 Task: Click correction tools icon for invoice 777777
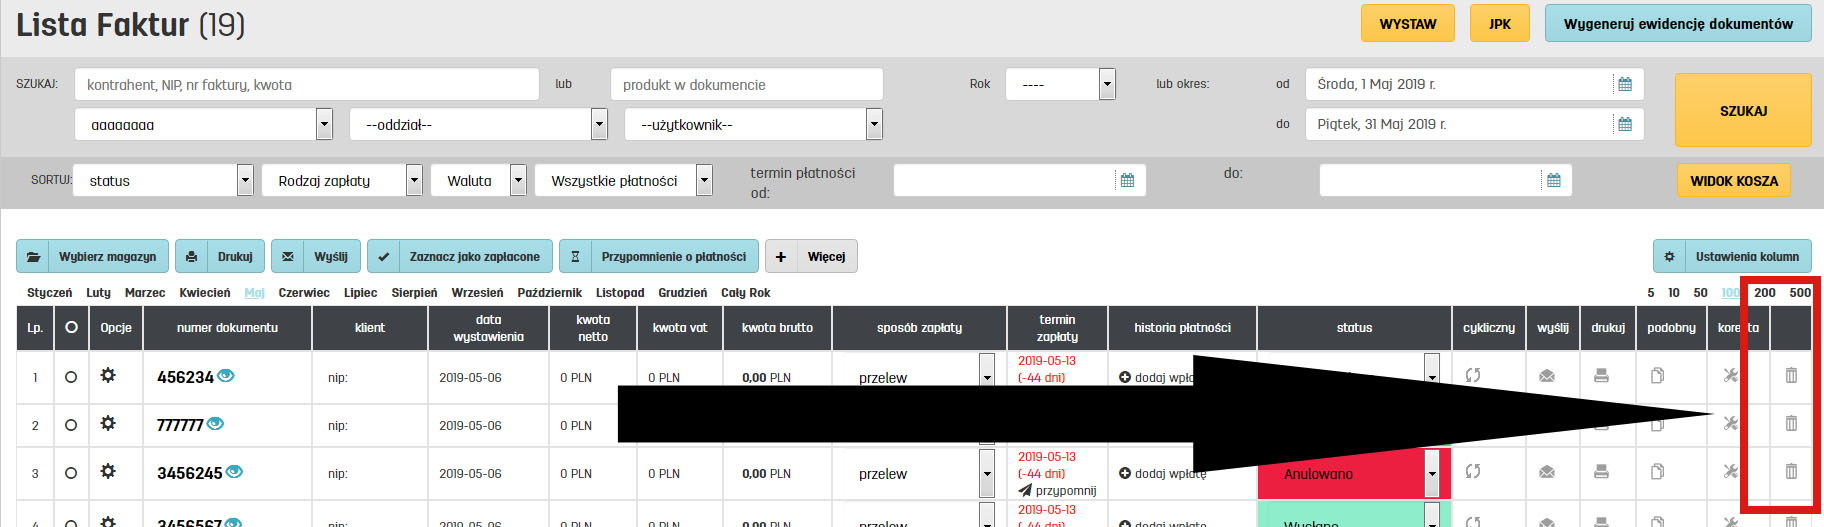[x=1730, y=423]
